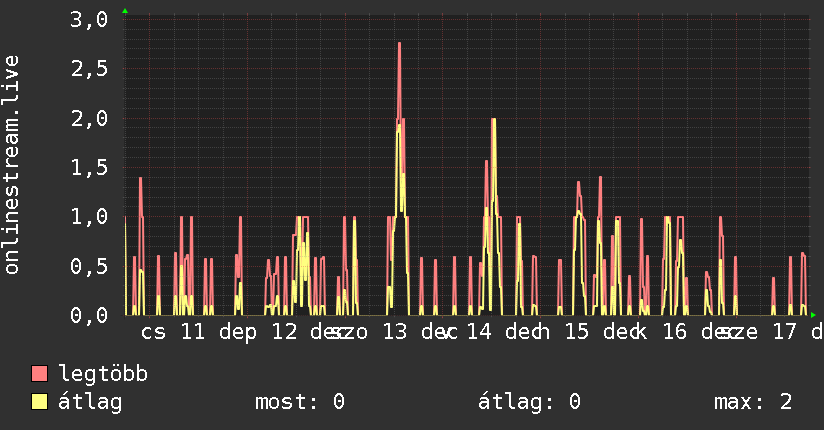Click the 2,5 y-axis label
Screen dimensions: 824x430
89,69
